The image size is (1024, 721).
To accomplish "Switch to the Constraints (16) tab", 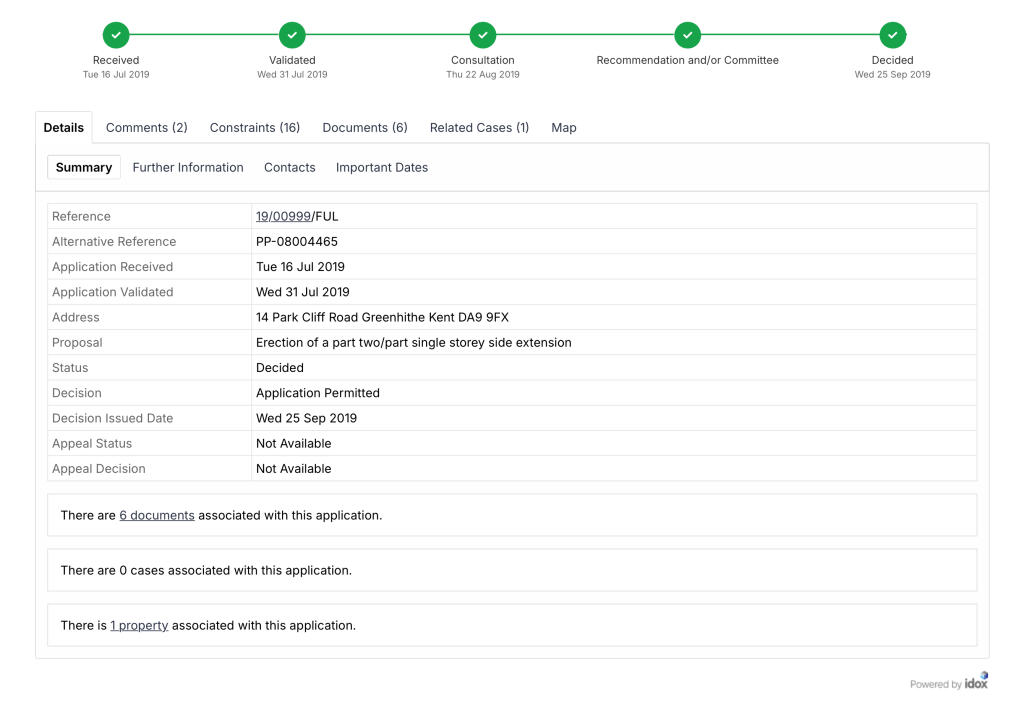I will 254,128.
